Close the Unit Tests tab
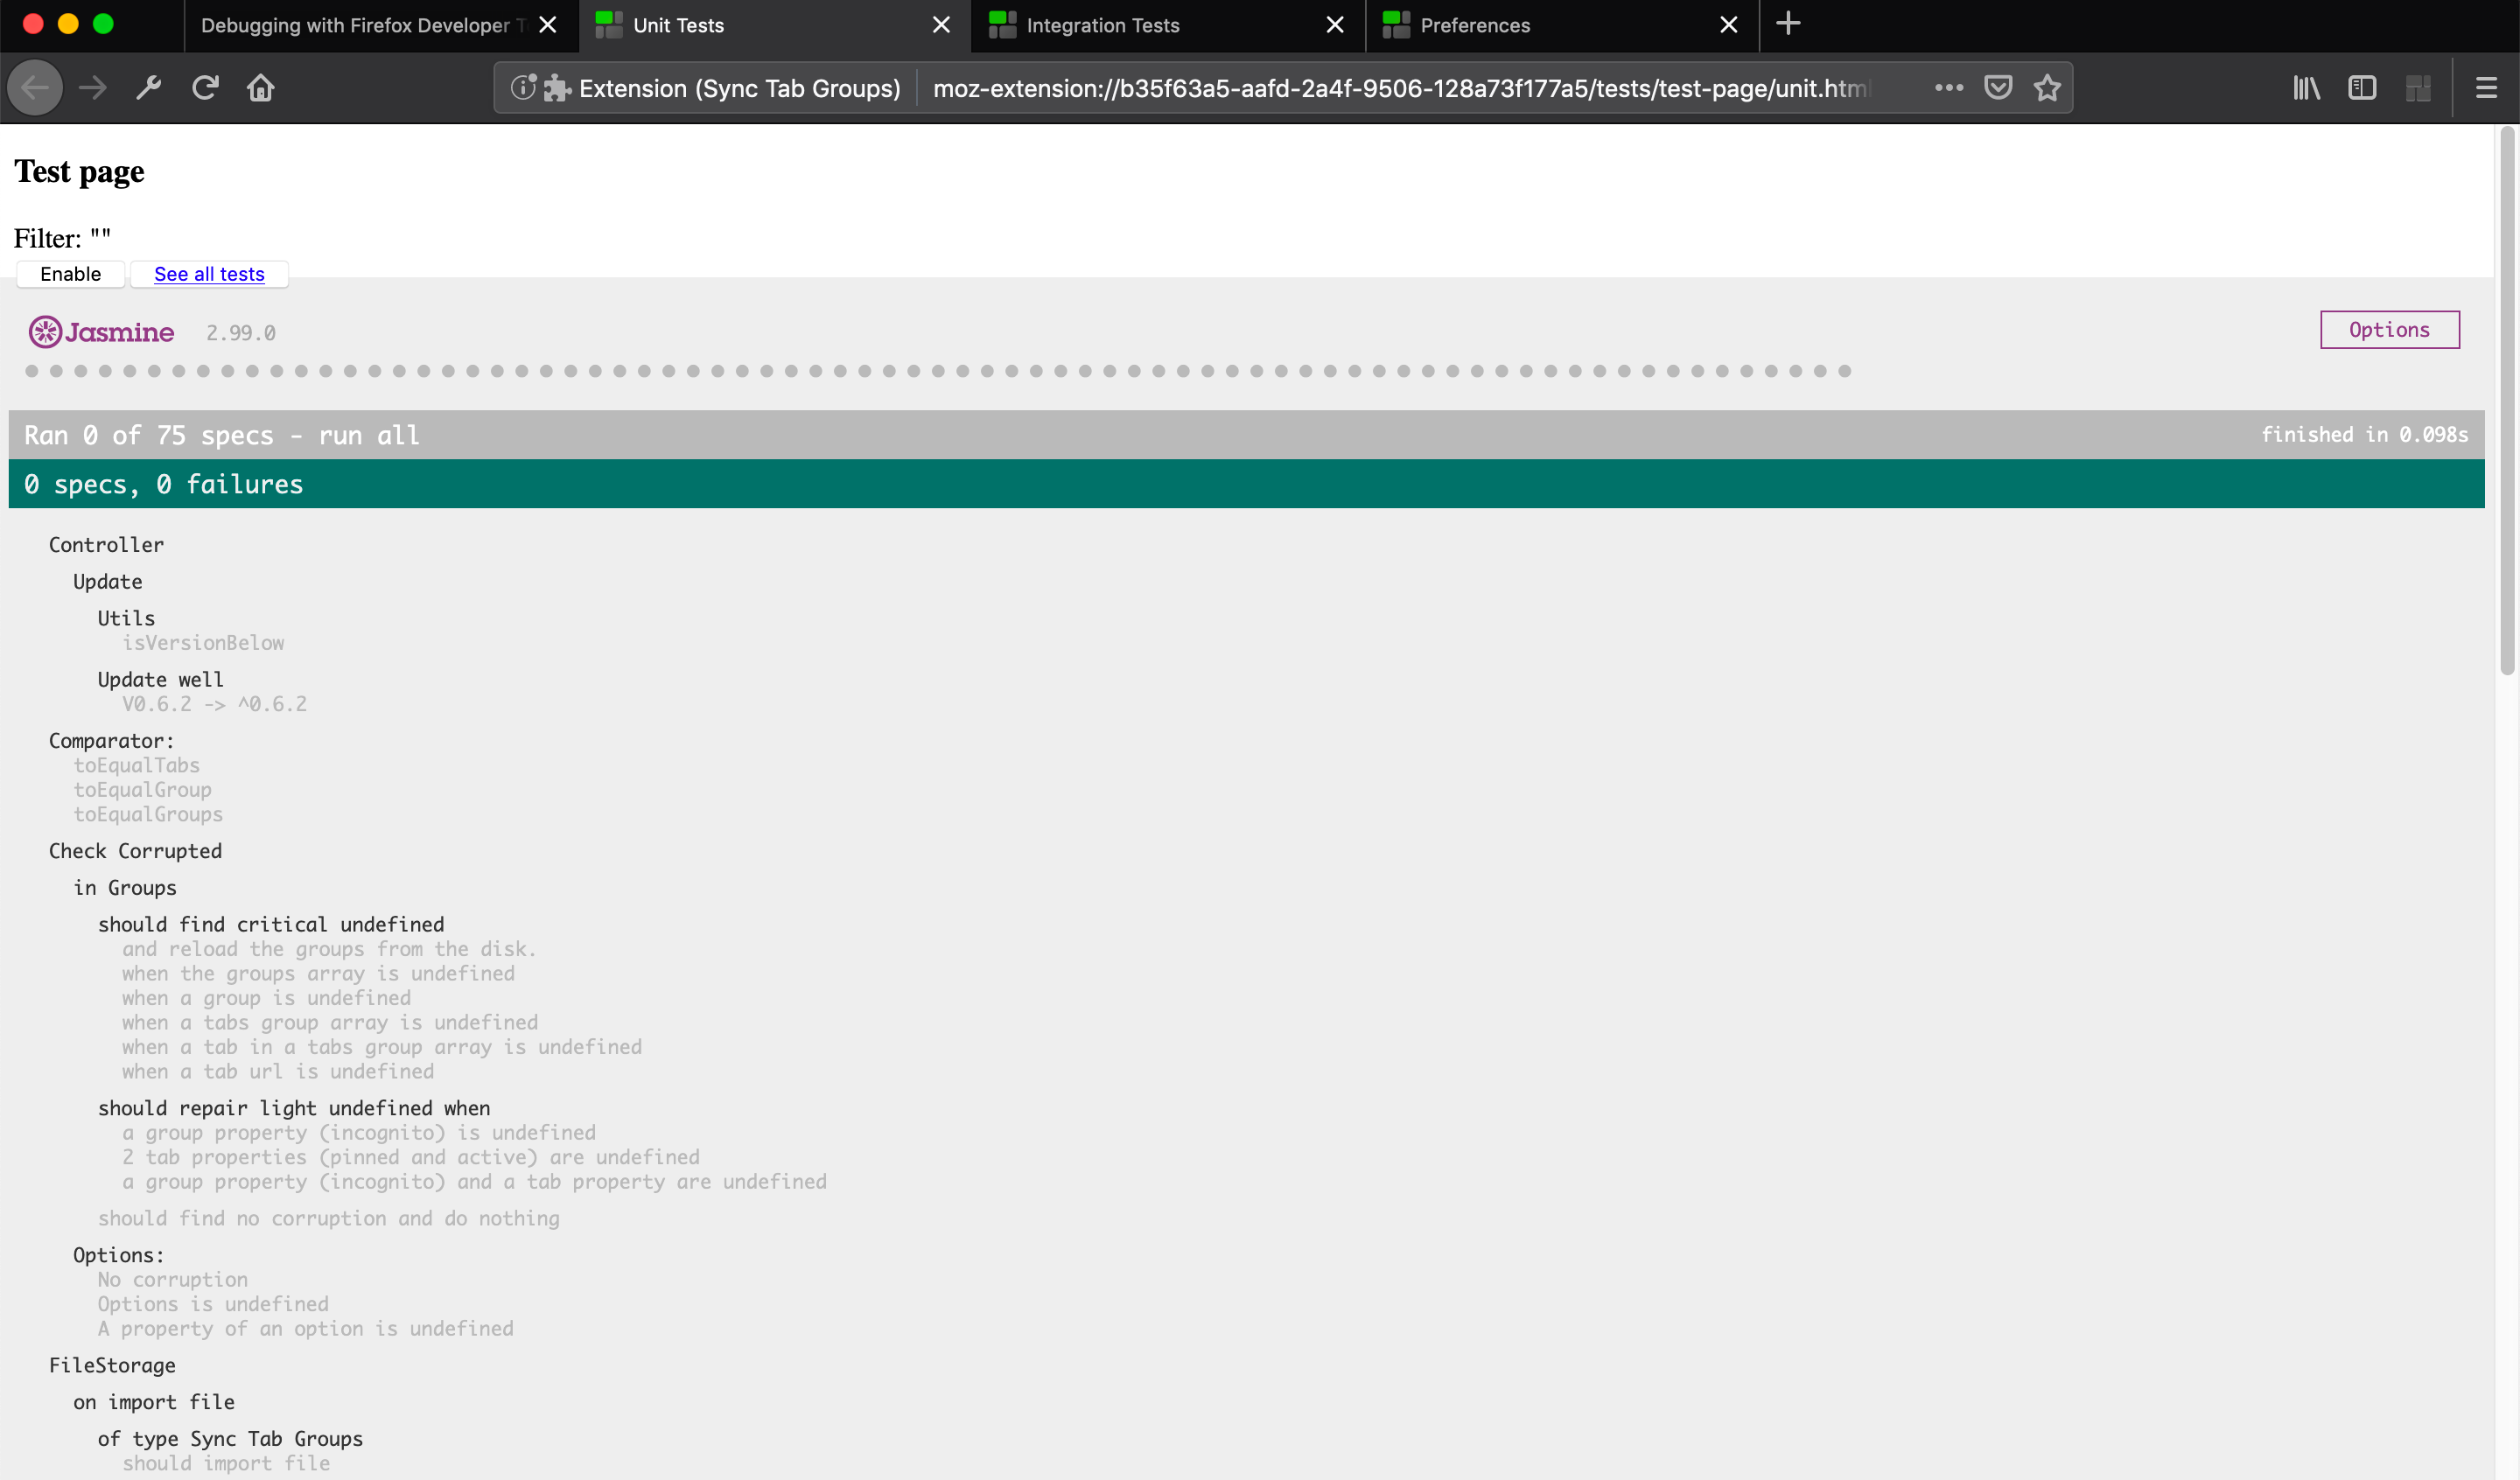The height and width of the screenshot is (1480, 2520). point(941,25)
